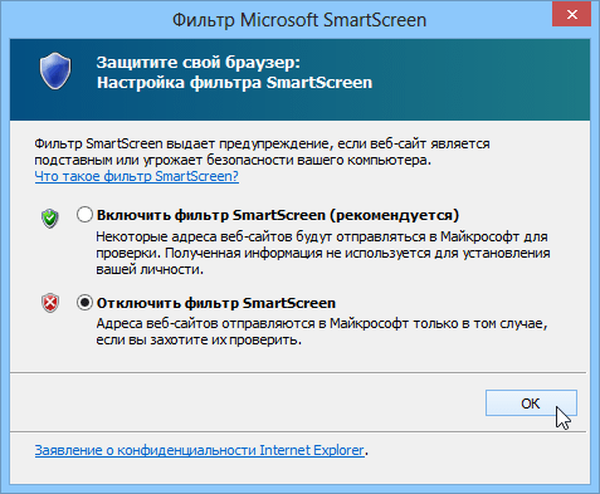Click description starting 'Некоторые адреса веб-сайтов'
Viewport: 600px width, 494px height.
point(323,253)
